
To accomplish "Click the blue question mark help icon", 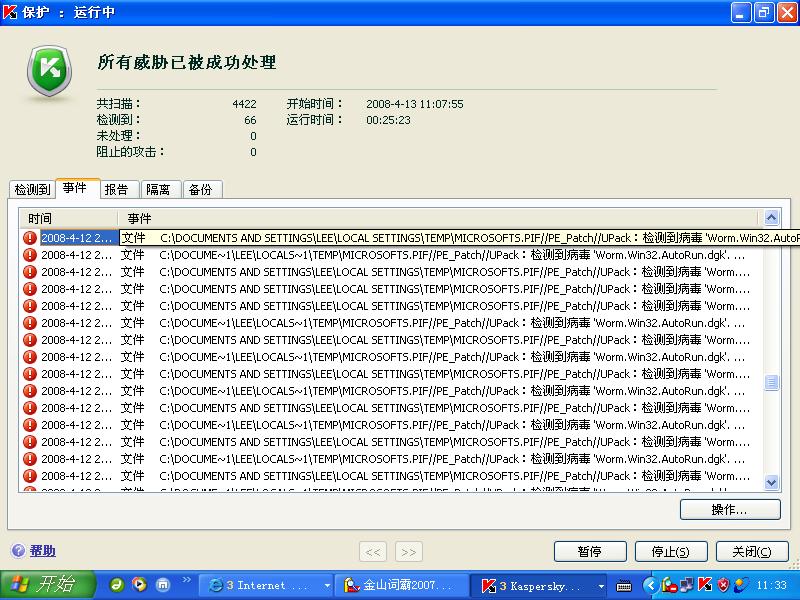I will coord(18,551).
